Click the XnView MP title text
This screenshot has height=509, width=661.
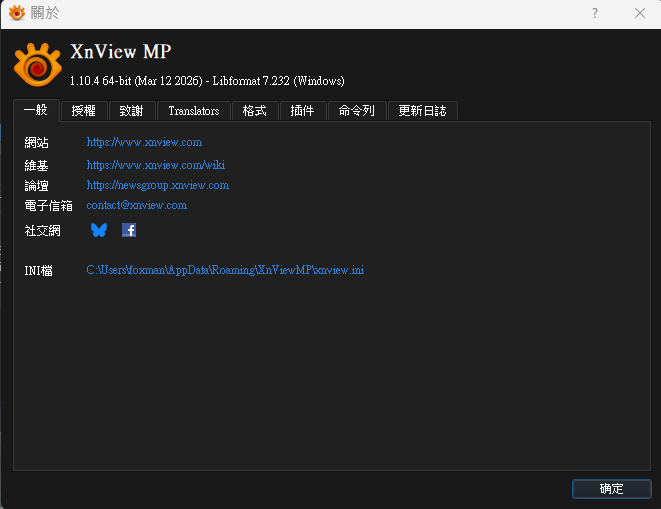121,51
